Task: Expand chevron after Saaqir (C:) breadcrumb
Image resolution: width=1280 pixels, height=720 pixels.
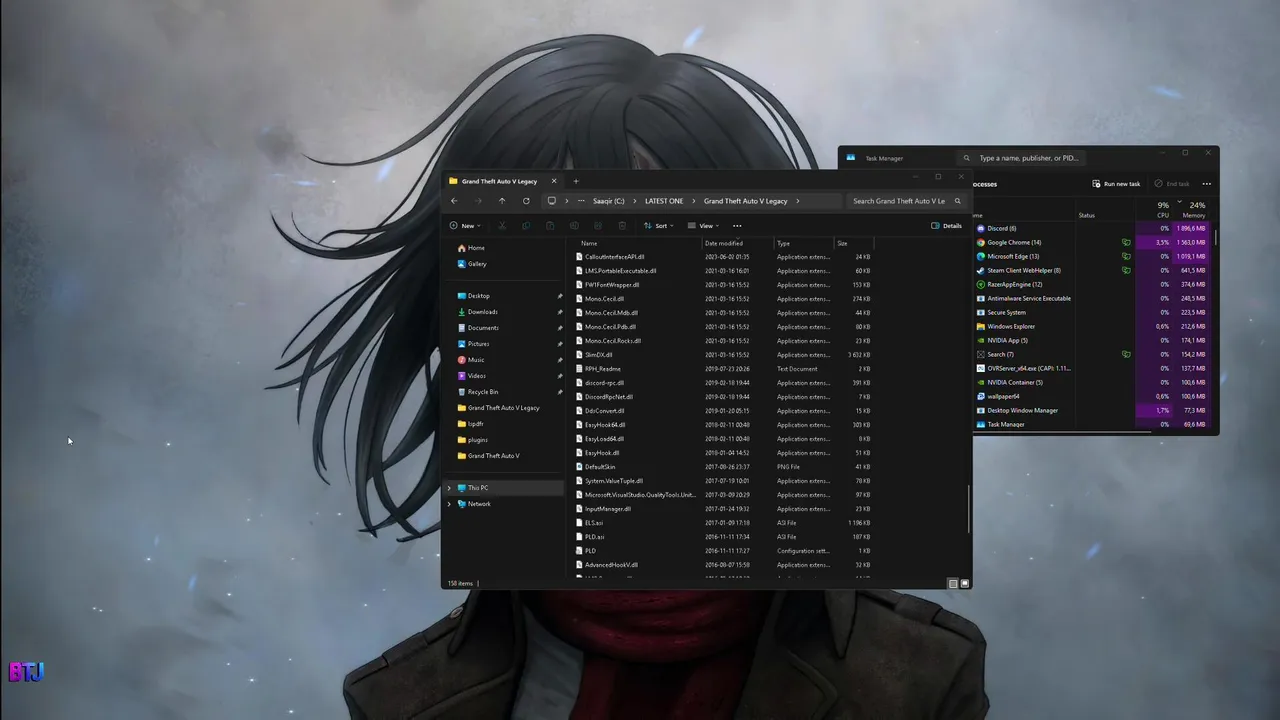Action: tap(635, 201)
